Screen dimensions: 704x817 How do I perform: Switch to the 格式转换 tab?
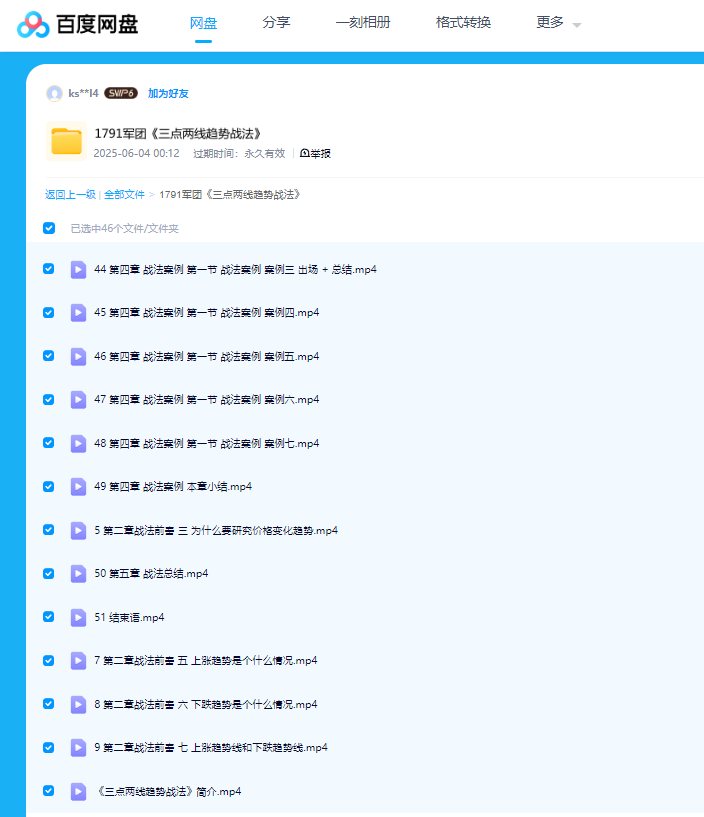click(x=463, y=23)
